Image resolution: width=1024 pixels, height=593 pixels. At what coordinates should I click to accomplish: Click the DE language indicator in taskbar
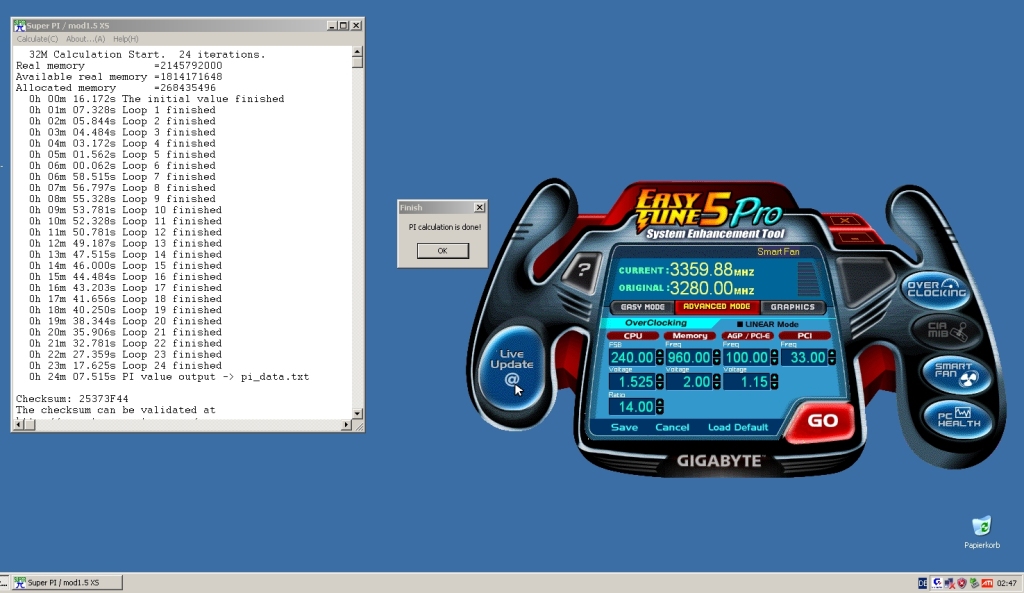(x=922, y=583)
